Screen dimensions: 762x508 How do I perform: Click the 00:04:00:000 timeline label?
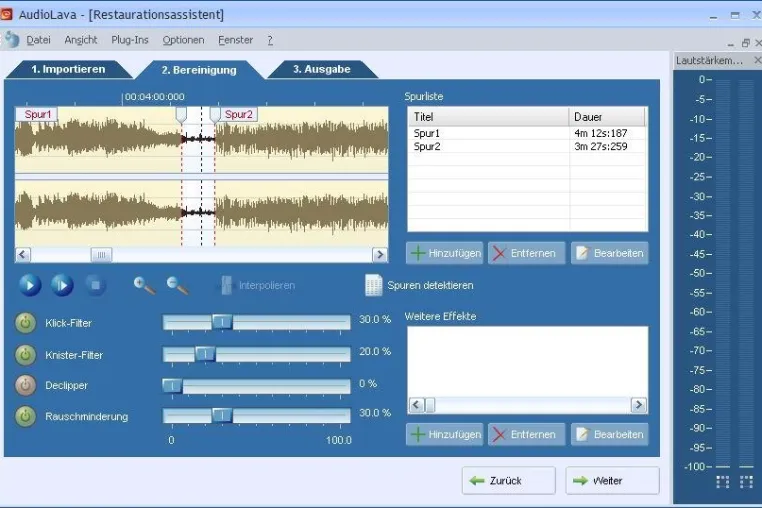[155, 97]
